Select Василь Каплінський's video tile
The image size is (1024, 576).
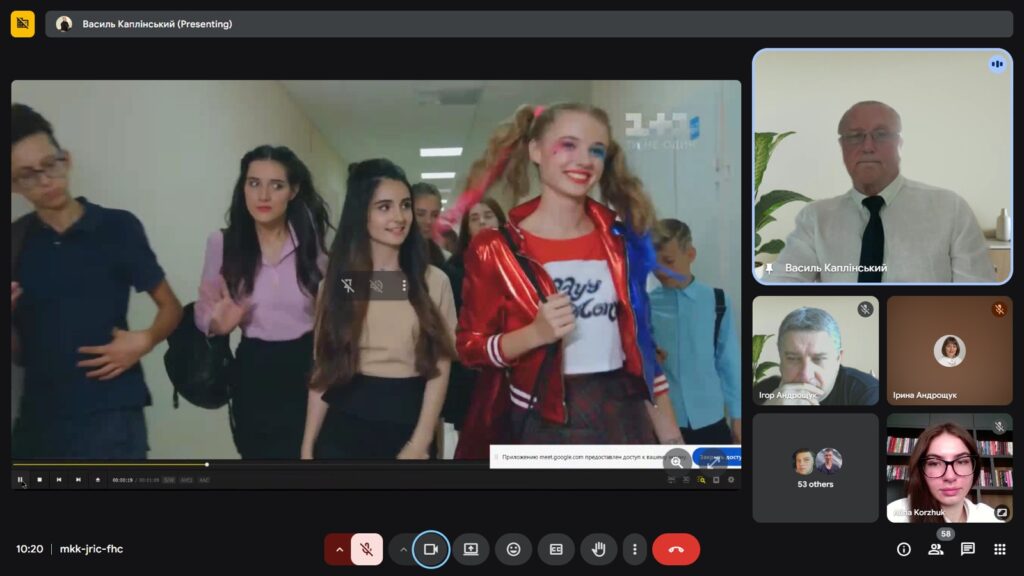tap(882, 166)
